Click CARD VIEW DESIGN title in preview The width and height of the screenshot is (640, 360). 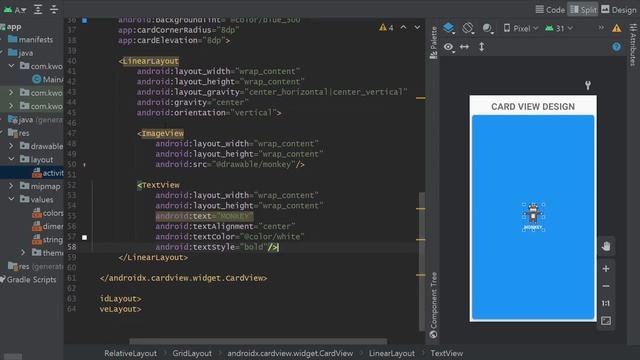pos(533,107)
